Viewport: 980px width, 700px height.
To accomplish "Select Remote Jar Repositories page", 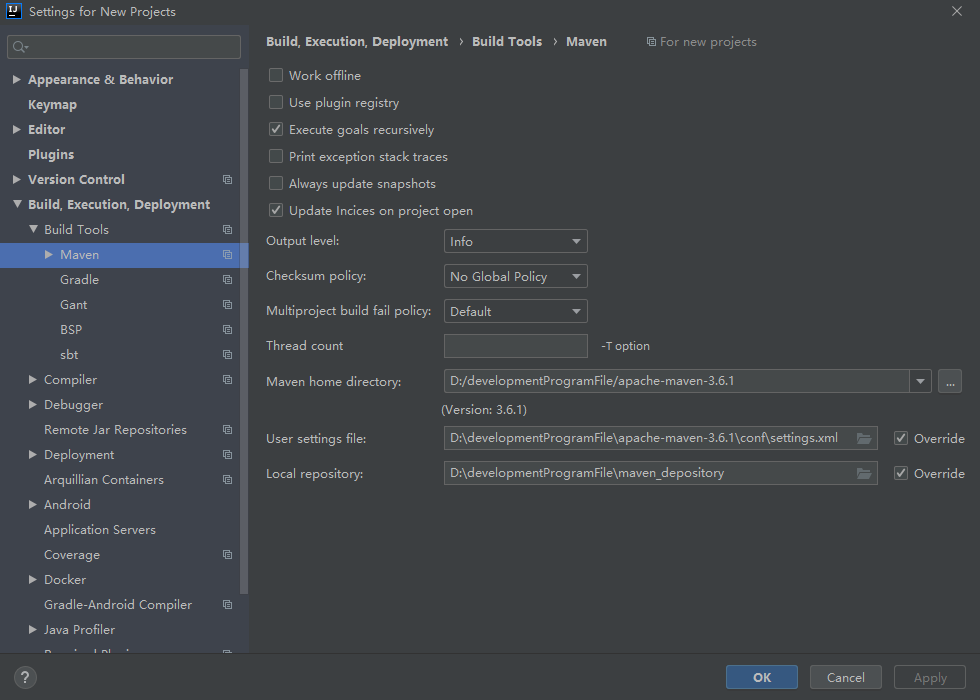I will [x=116, y=429].
